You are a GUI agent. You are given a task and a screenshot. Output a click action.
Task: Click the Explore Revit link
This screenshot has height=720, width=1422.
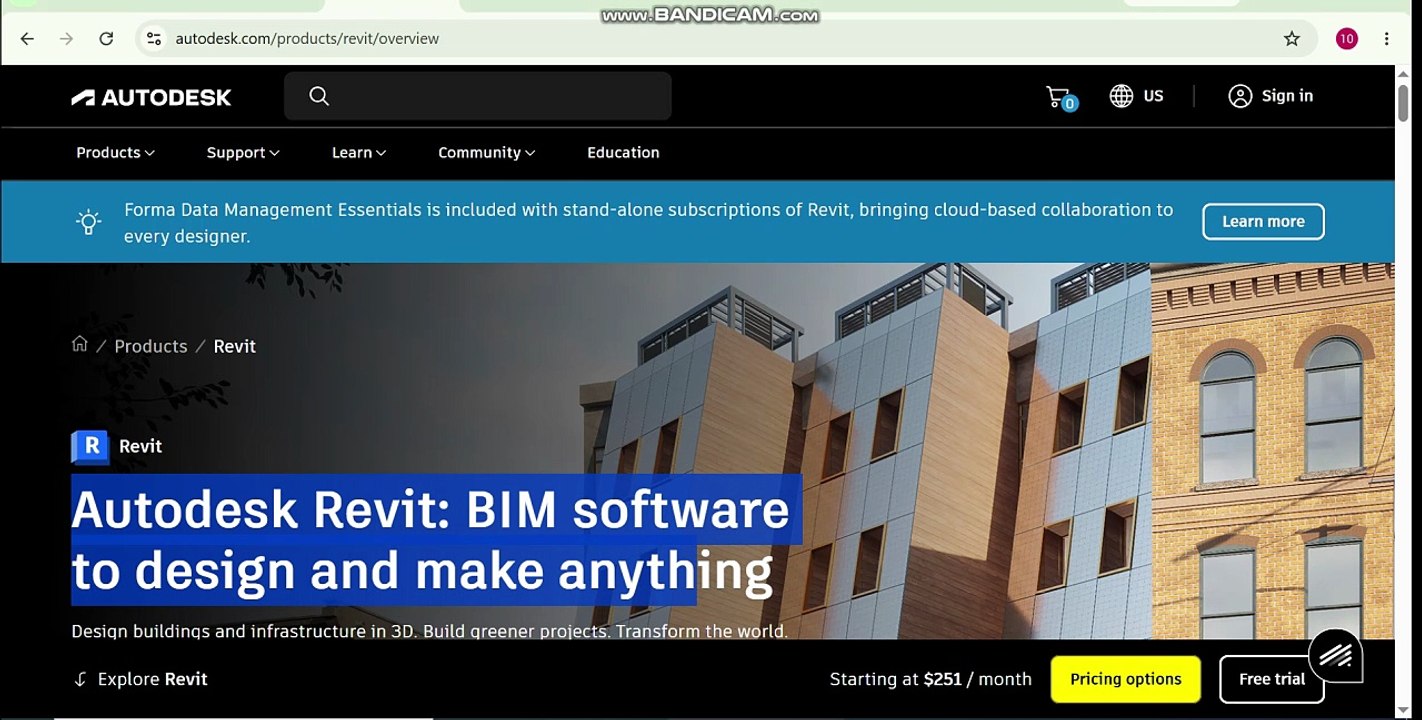click(152, 680)
